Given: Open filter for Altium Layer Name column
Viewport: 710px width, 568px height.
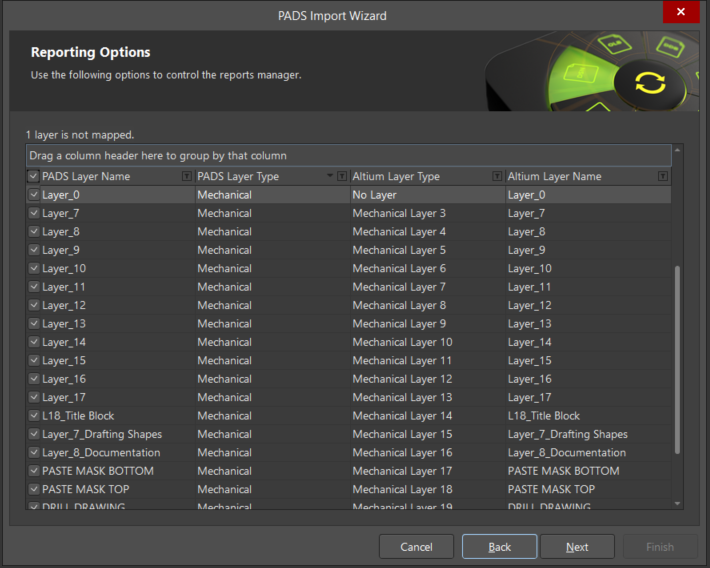Looking at the screenshot, I should (663, 176).
